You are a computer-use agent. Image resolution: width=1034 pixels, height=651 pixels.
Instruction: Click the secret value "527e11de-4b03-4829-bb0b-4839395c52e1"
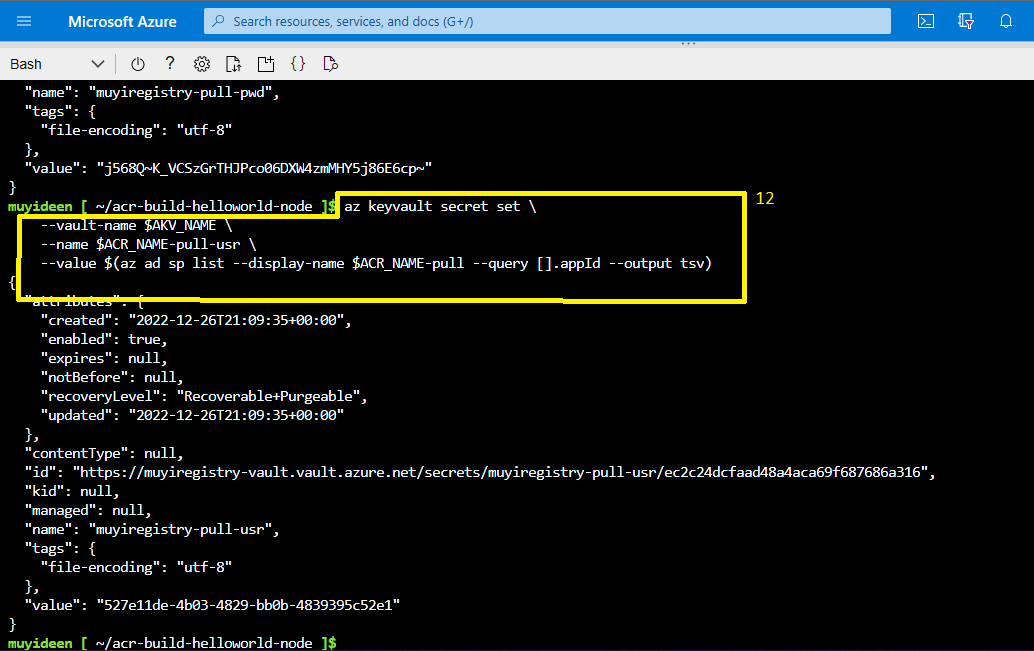click(248, 605)
